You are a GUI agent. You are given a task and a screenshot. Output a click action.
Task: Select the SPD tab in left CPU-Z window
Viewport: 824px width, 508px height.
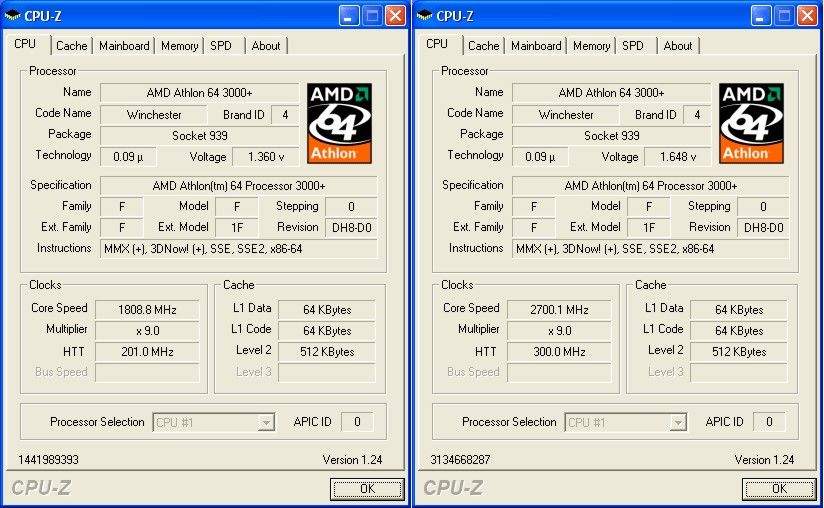221,46
